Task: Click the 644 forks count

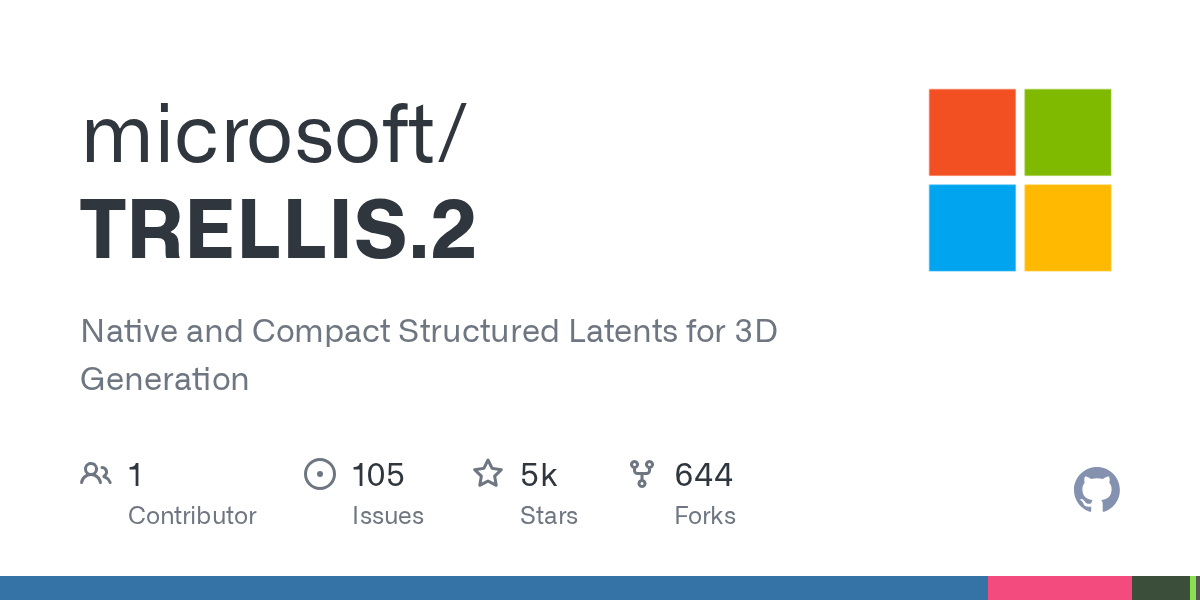Action: (x=704, y=474)
